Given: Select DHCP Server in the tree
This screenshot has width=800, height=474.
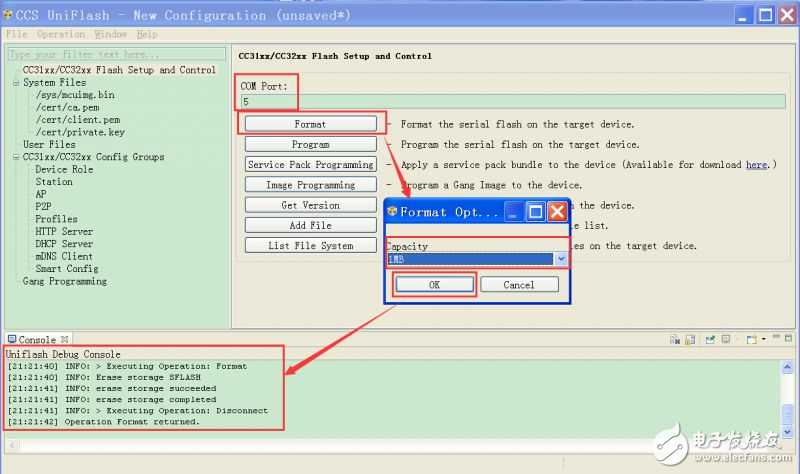Looking at the screenshot, I should pyautogui.click(x=64, y=244).
